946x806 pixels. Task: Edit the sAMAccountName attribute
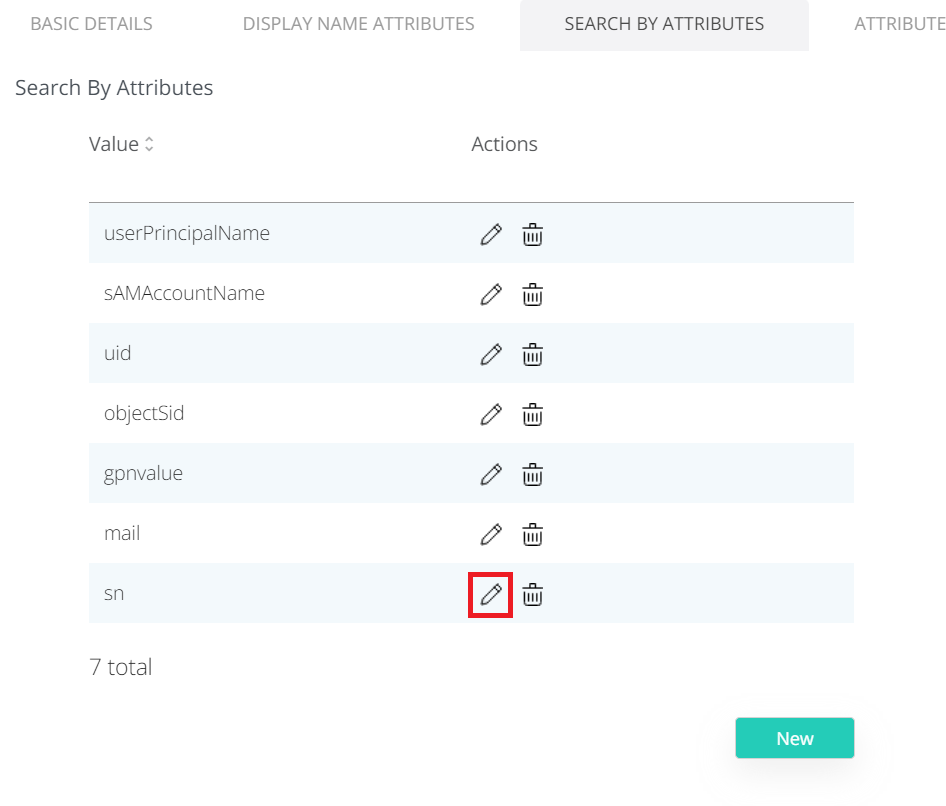(490, 295)
